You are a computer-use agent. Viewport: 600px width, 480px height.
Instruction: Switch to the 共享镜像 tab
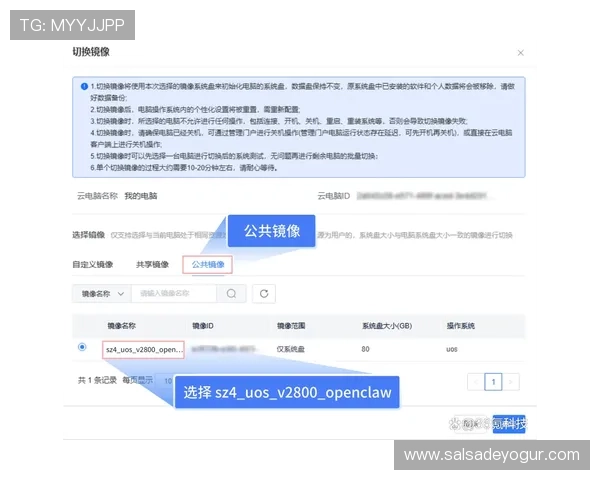pos(152,264)
